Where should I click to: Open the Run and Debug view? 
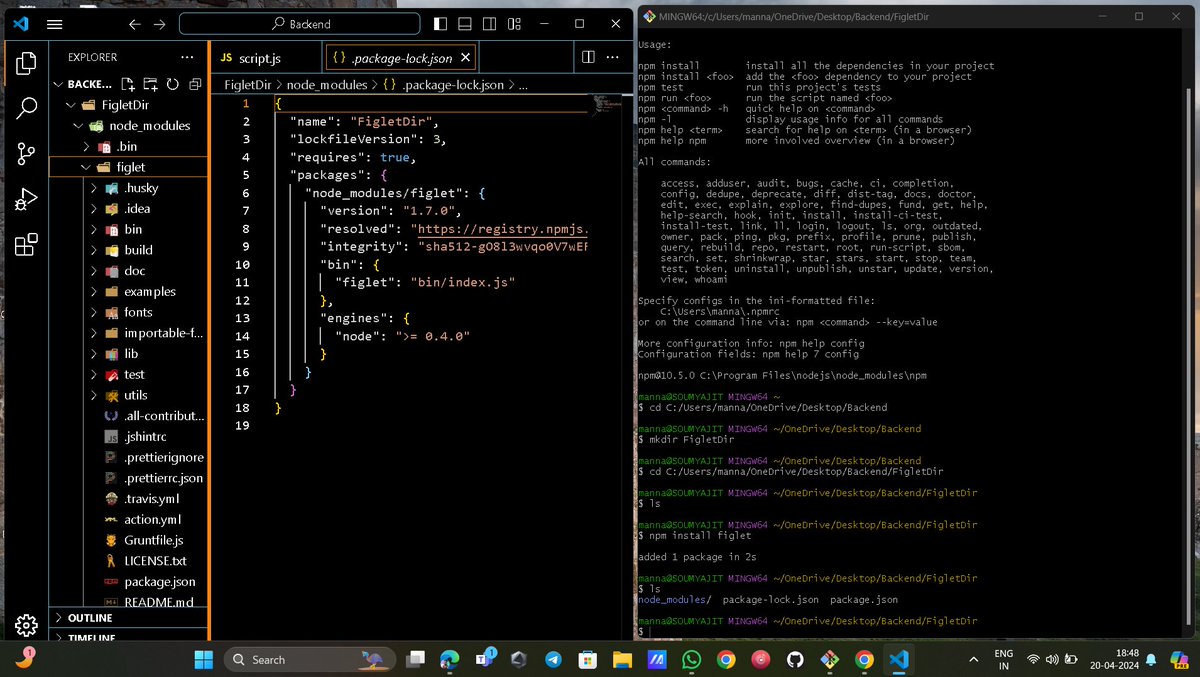[x=27, y=199]
